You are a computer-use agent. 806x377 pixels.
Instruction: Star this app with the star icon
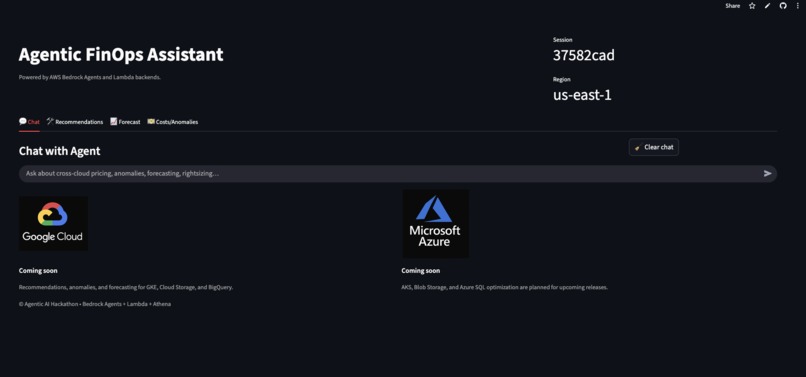[752, 6]
